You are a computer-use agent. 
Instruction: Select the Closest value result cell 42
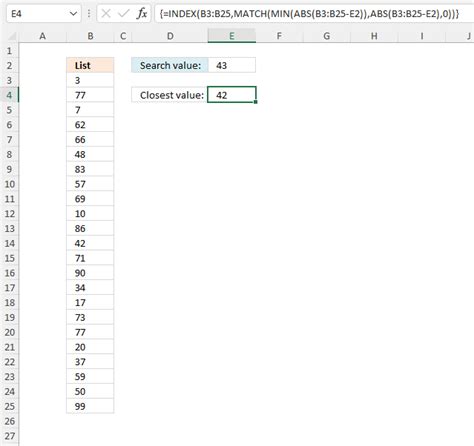tap(232, 95)
